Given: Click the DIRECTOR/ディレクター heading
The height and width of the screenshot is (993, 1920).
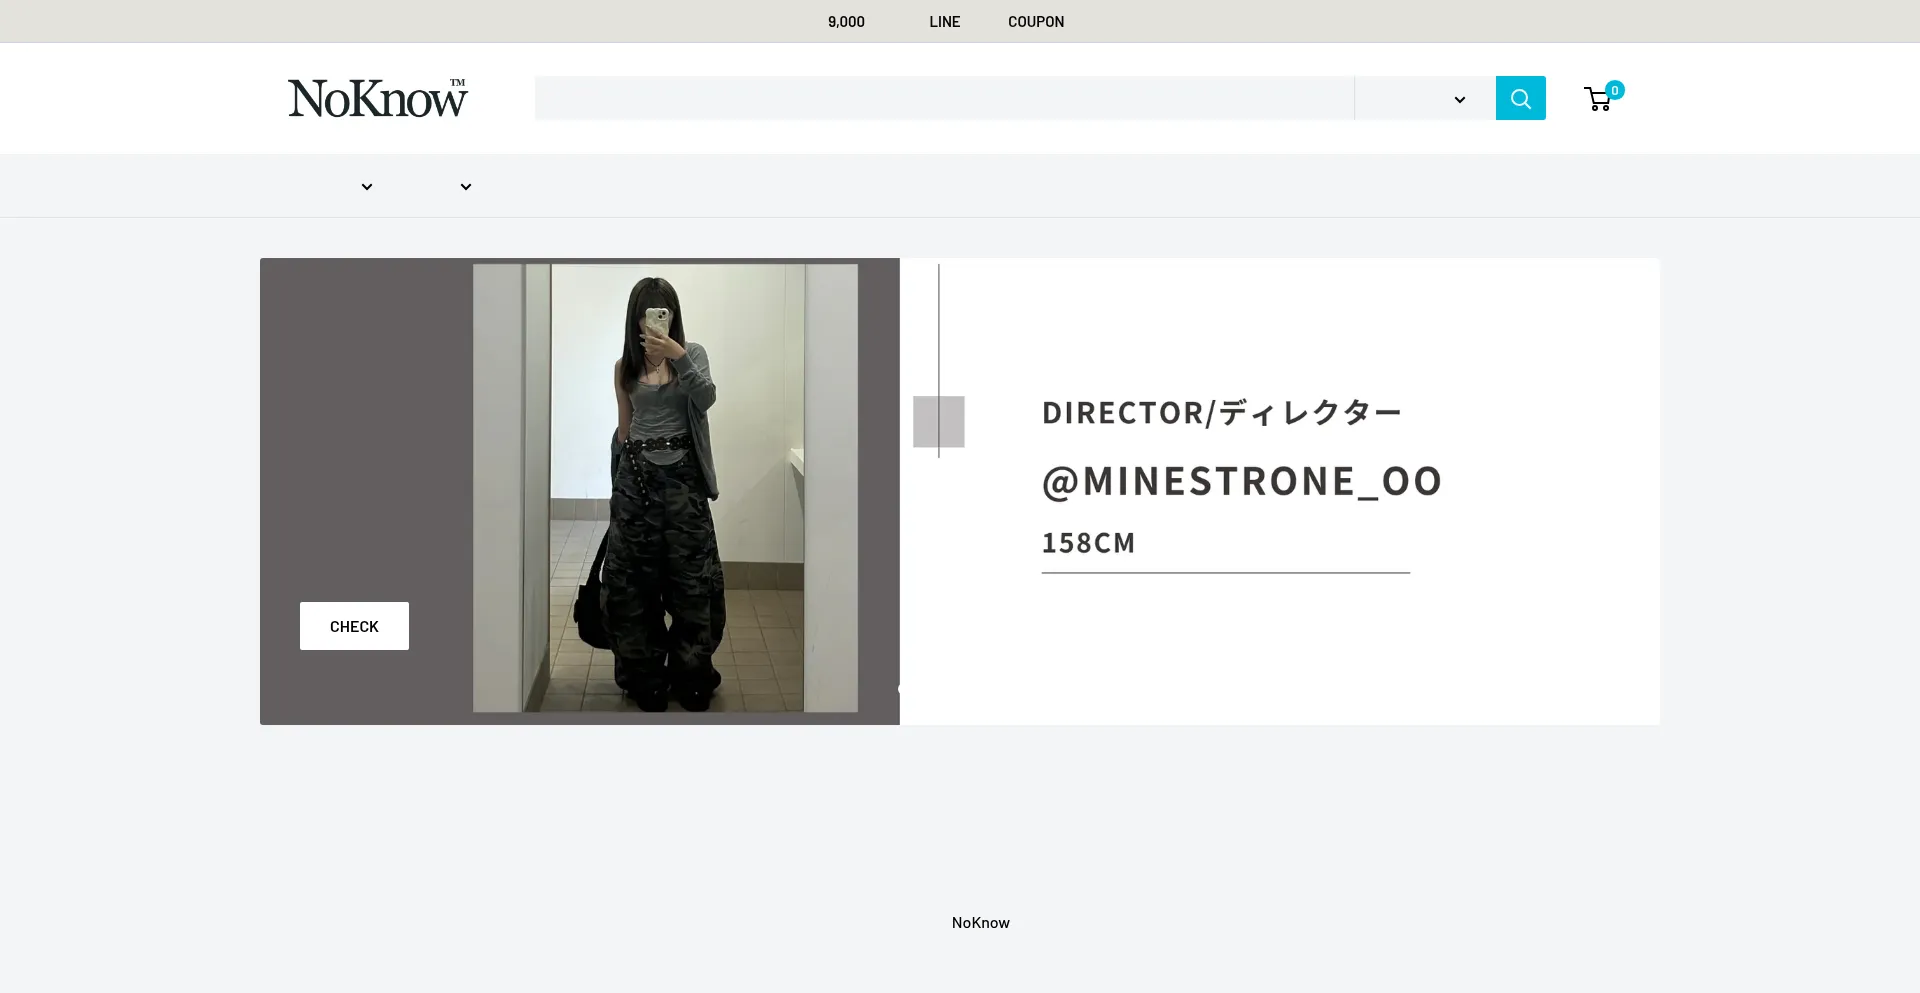Looking at the screenshot, I should coord(1221,412).
